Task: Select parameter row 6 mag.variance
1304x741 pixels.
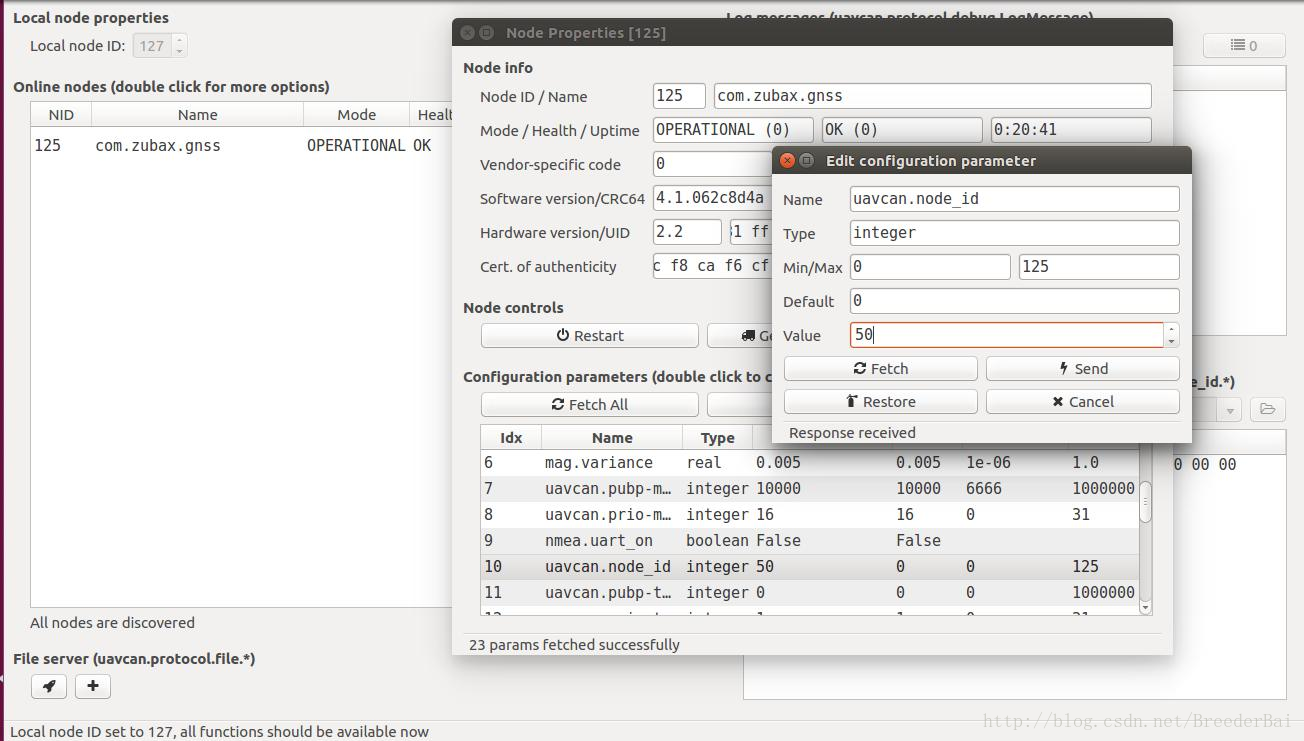Action: coord(810,462)
